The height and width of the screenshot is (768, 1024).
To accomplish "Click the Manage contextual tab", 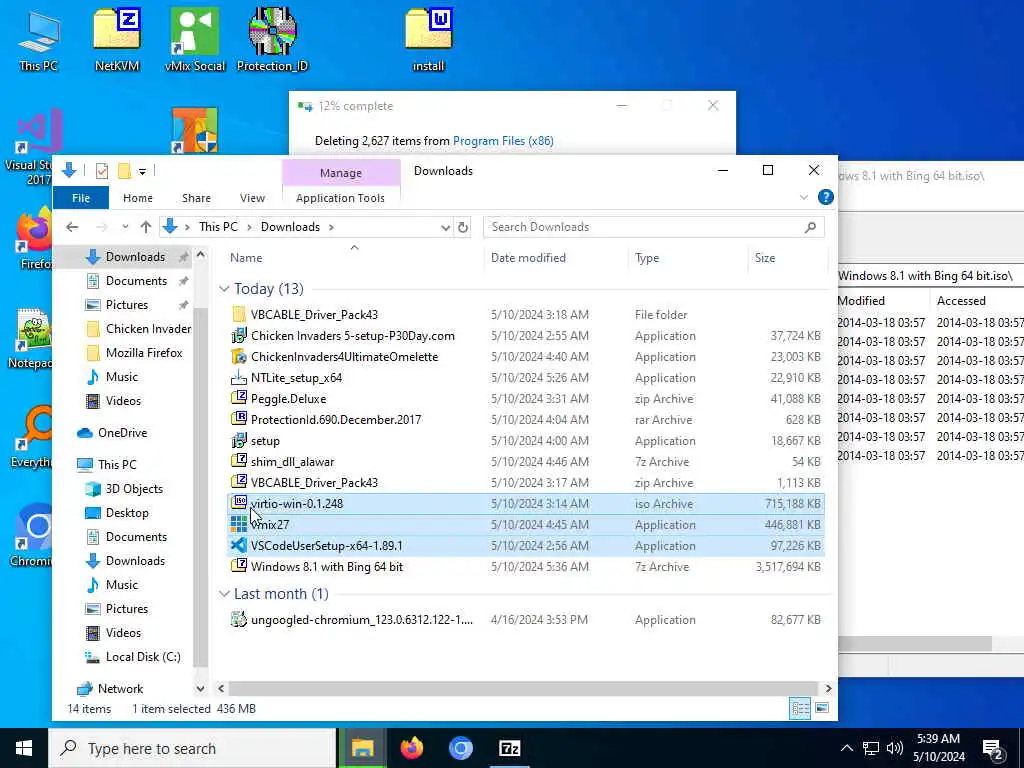I will (341, 173).
